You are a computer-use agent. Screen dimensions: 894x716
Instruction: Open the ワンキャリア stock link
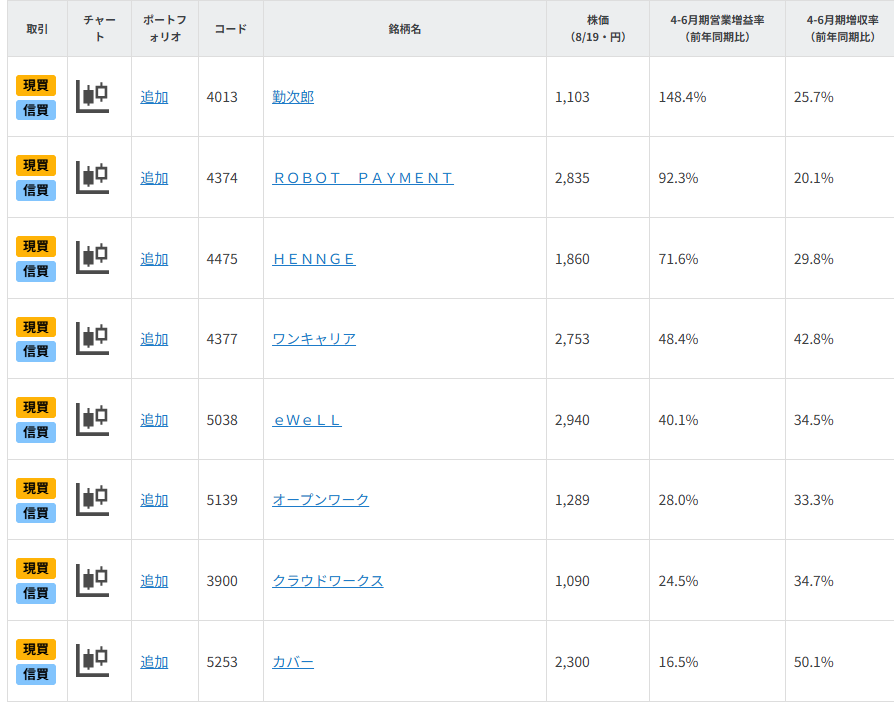314,339
